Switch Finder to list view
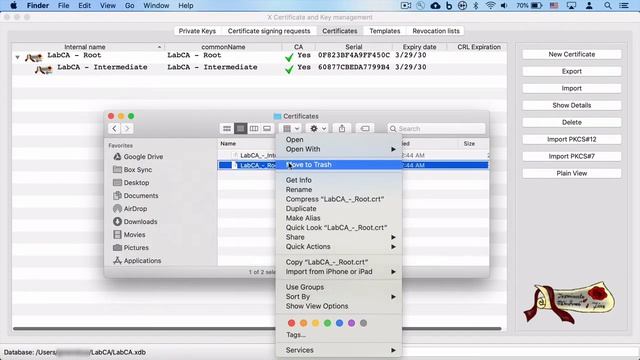The width and height of the screenshot is (640, 360). 240,129
